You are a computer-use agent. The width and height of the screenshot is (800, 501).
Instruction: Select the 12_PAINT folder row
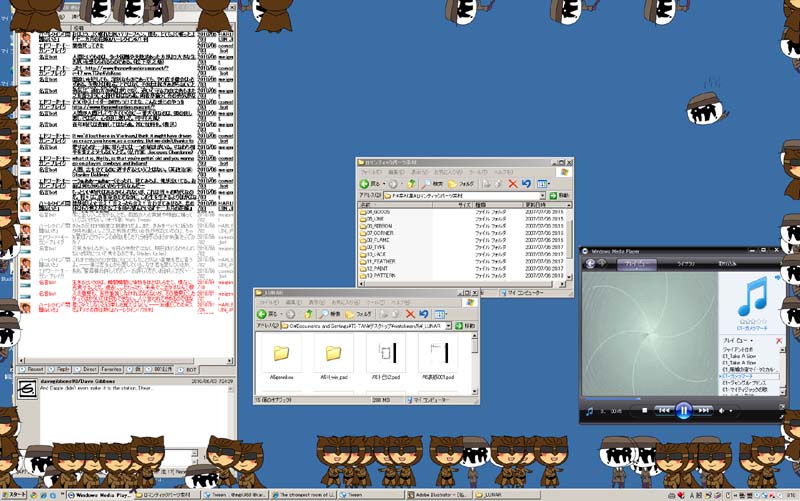464,268
